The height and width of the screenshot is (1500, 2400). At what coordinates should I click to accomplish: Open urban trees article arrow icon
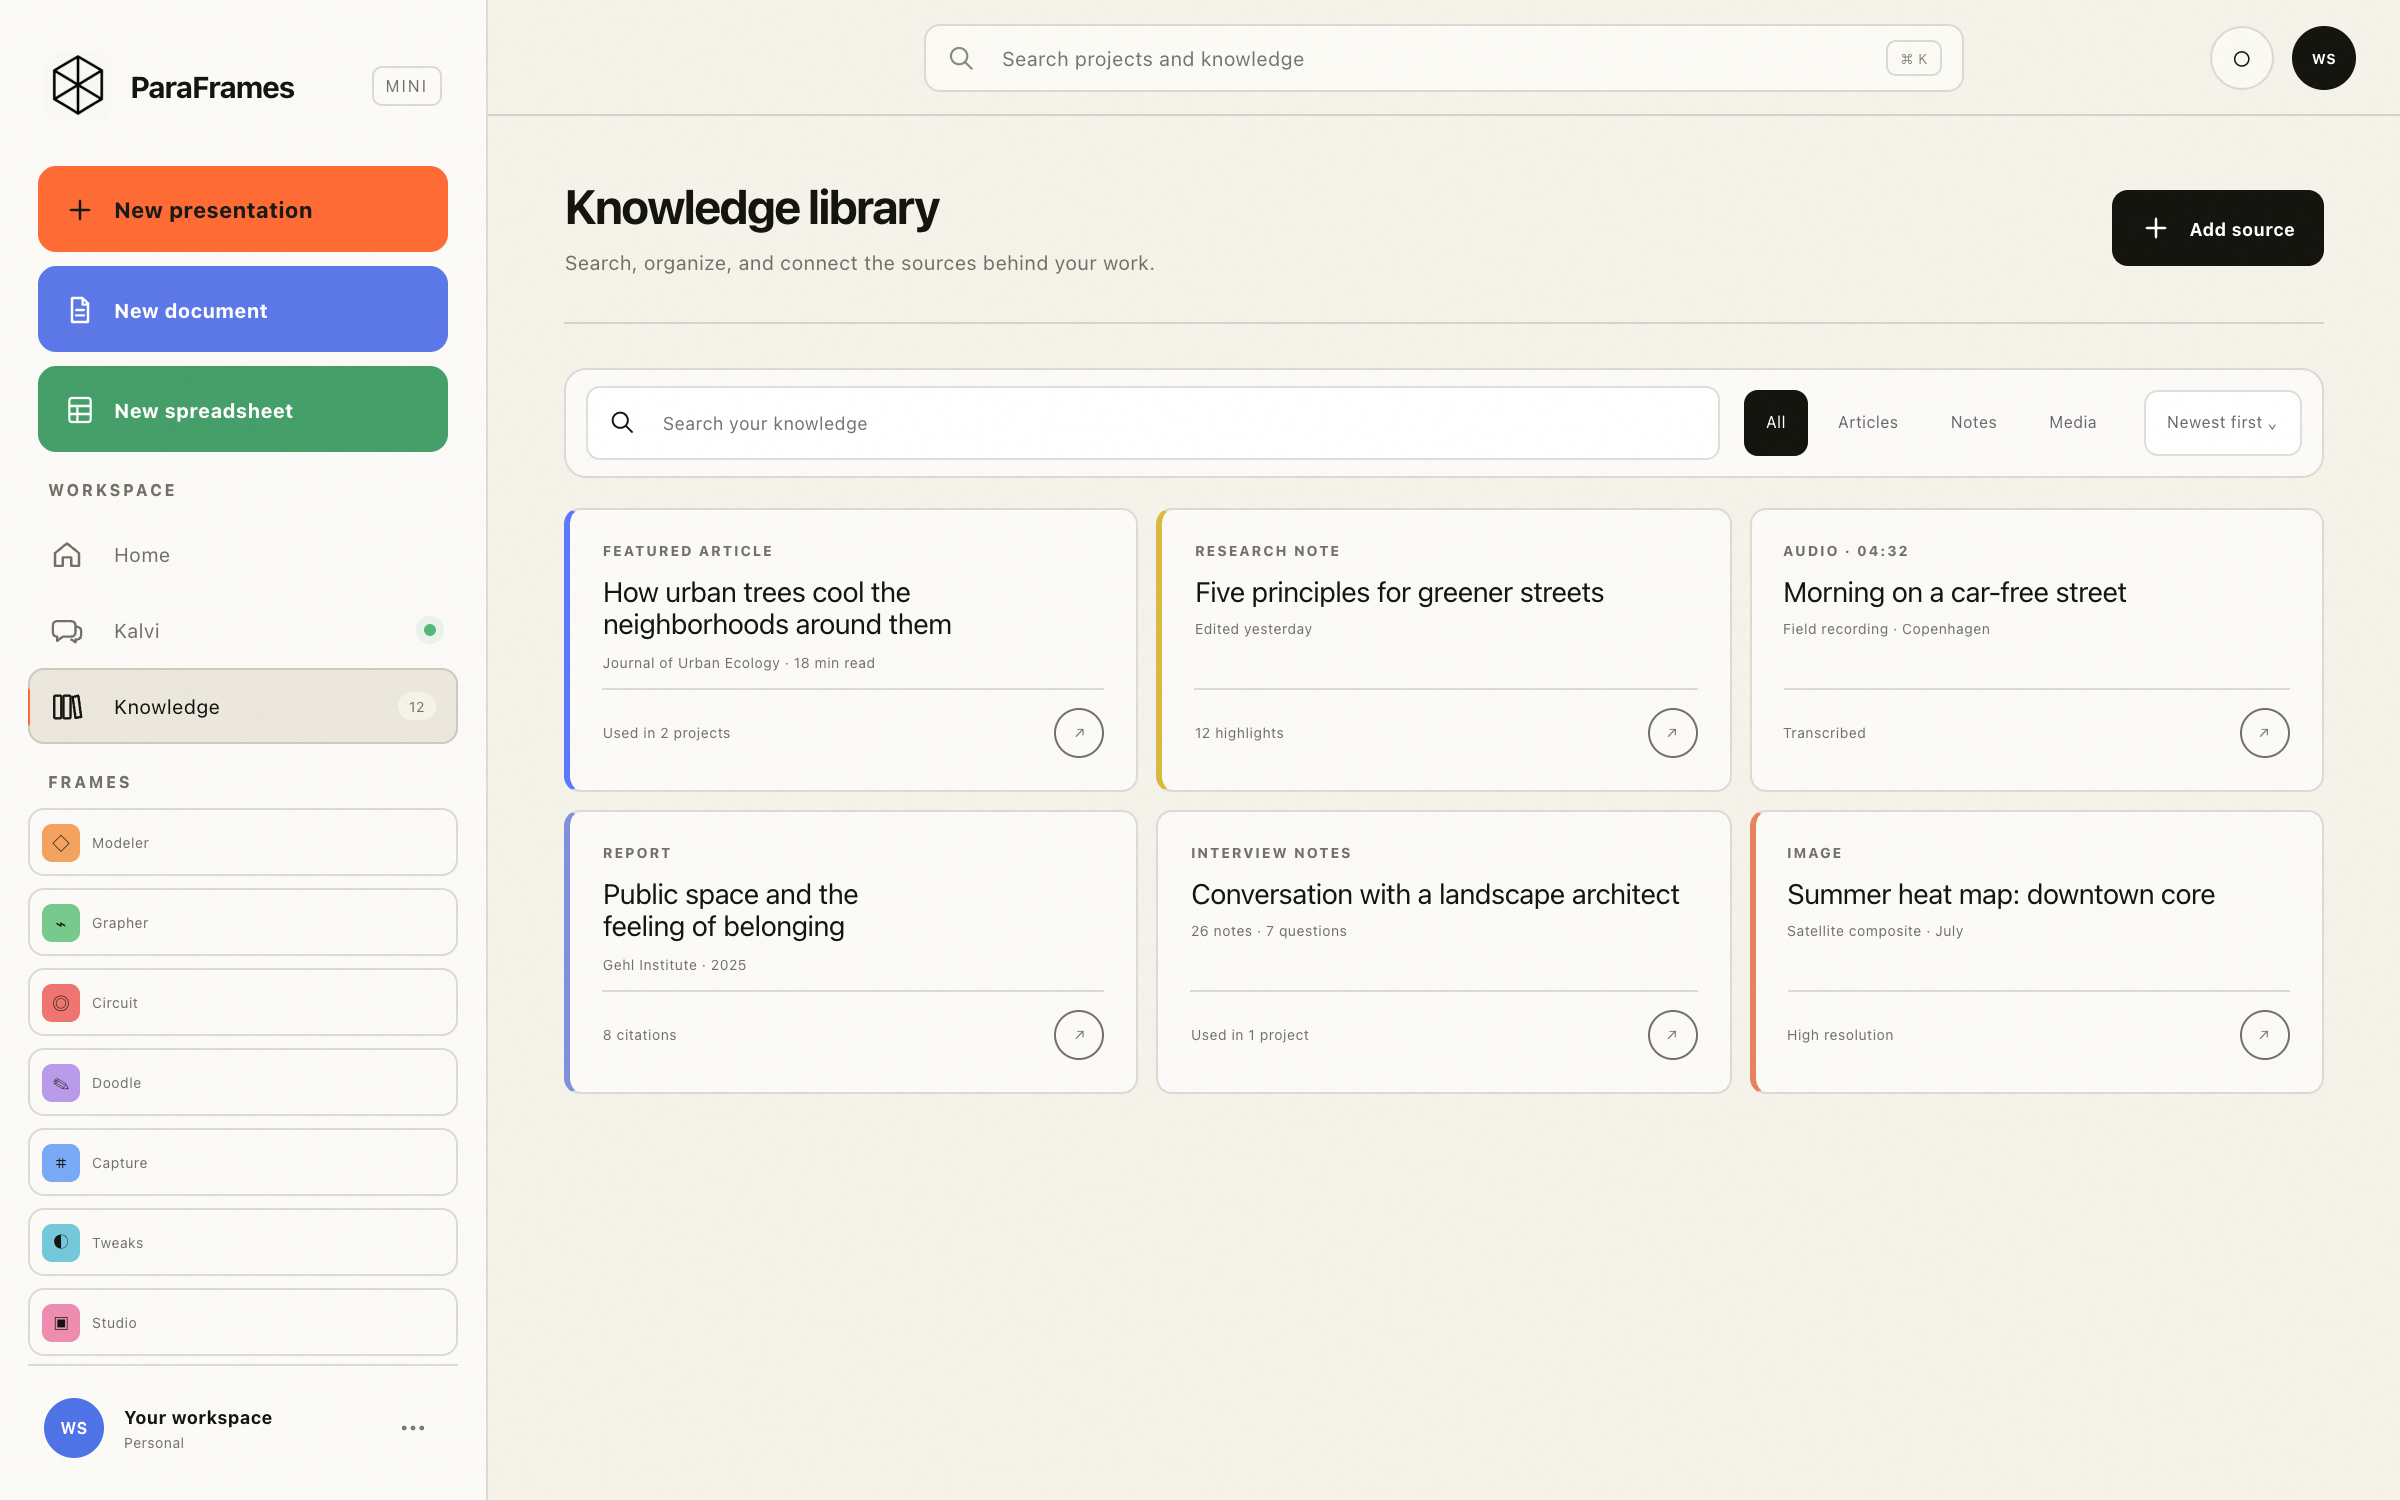click(x=1079, y=733)
